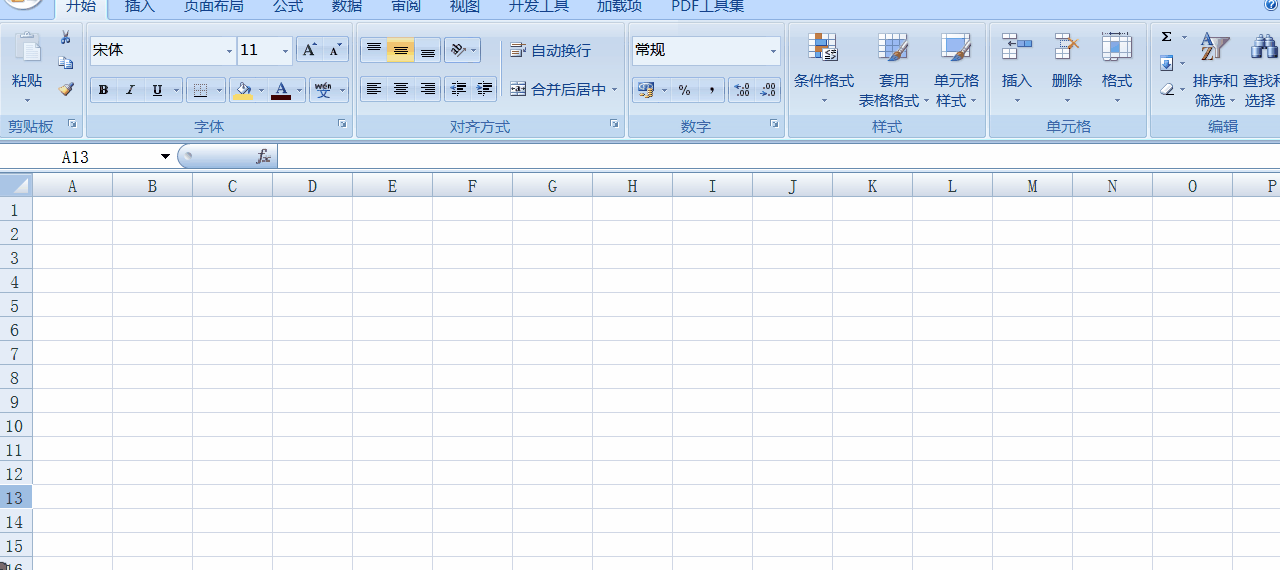Viewport: 1280px width, 570px height.
Task: Click the insert function fx button
Action: click(264, 157)
